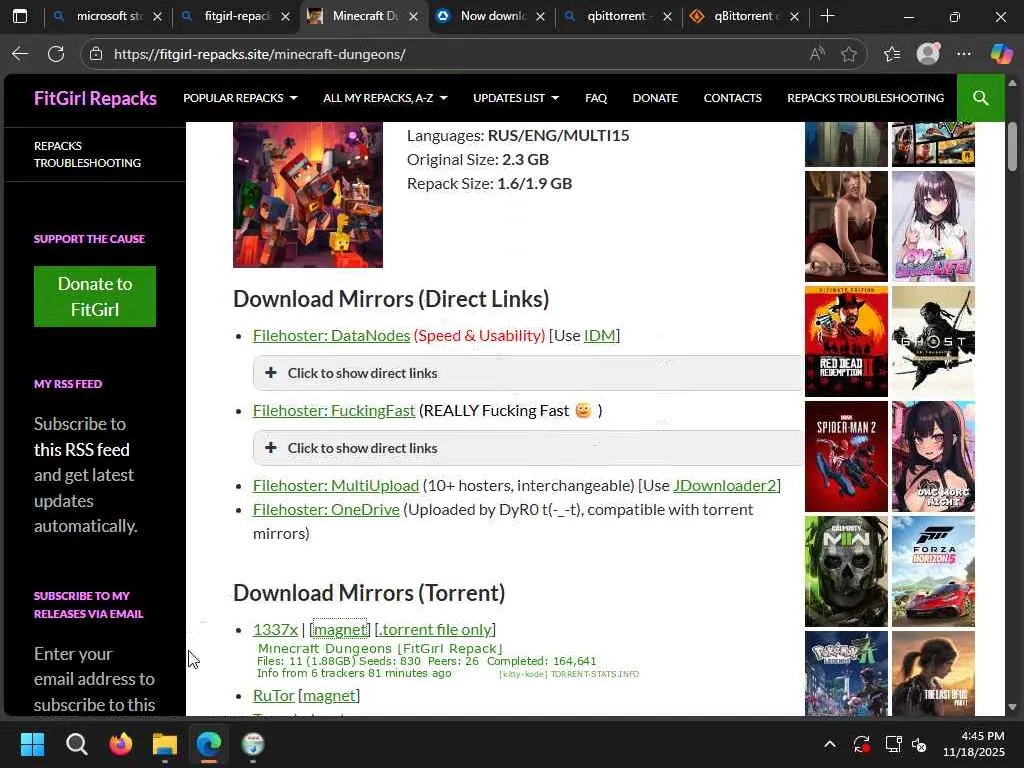Screen dimensions: 1024x768
Task: Switch to the fitgirl-repacks search tab
Action: [235, 16]
